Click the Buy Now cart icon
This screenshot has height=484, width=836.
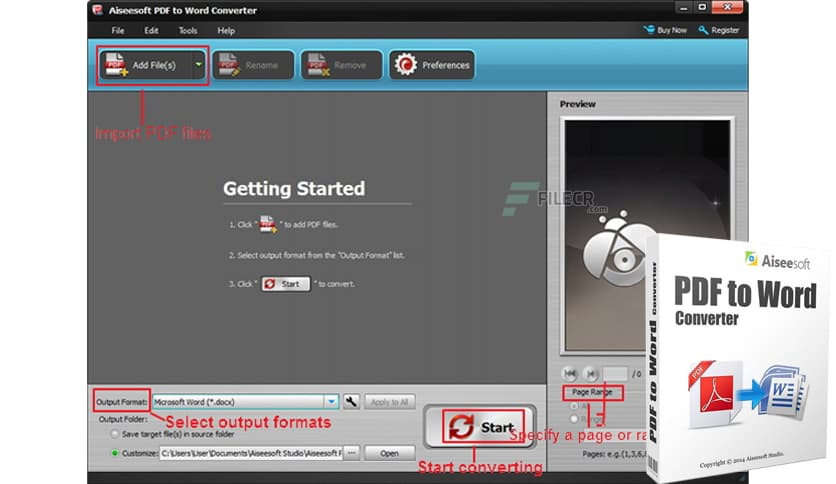(650, 30)
